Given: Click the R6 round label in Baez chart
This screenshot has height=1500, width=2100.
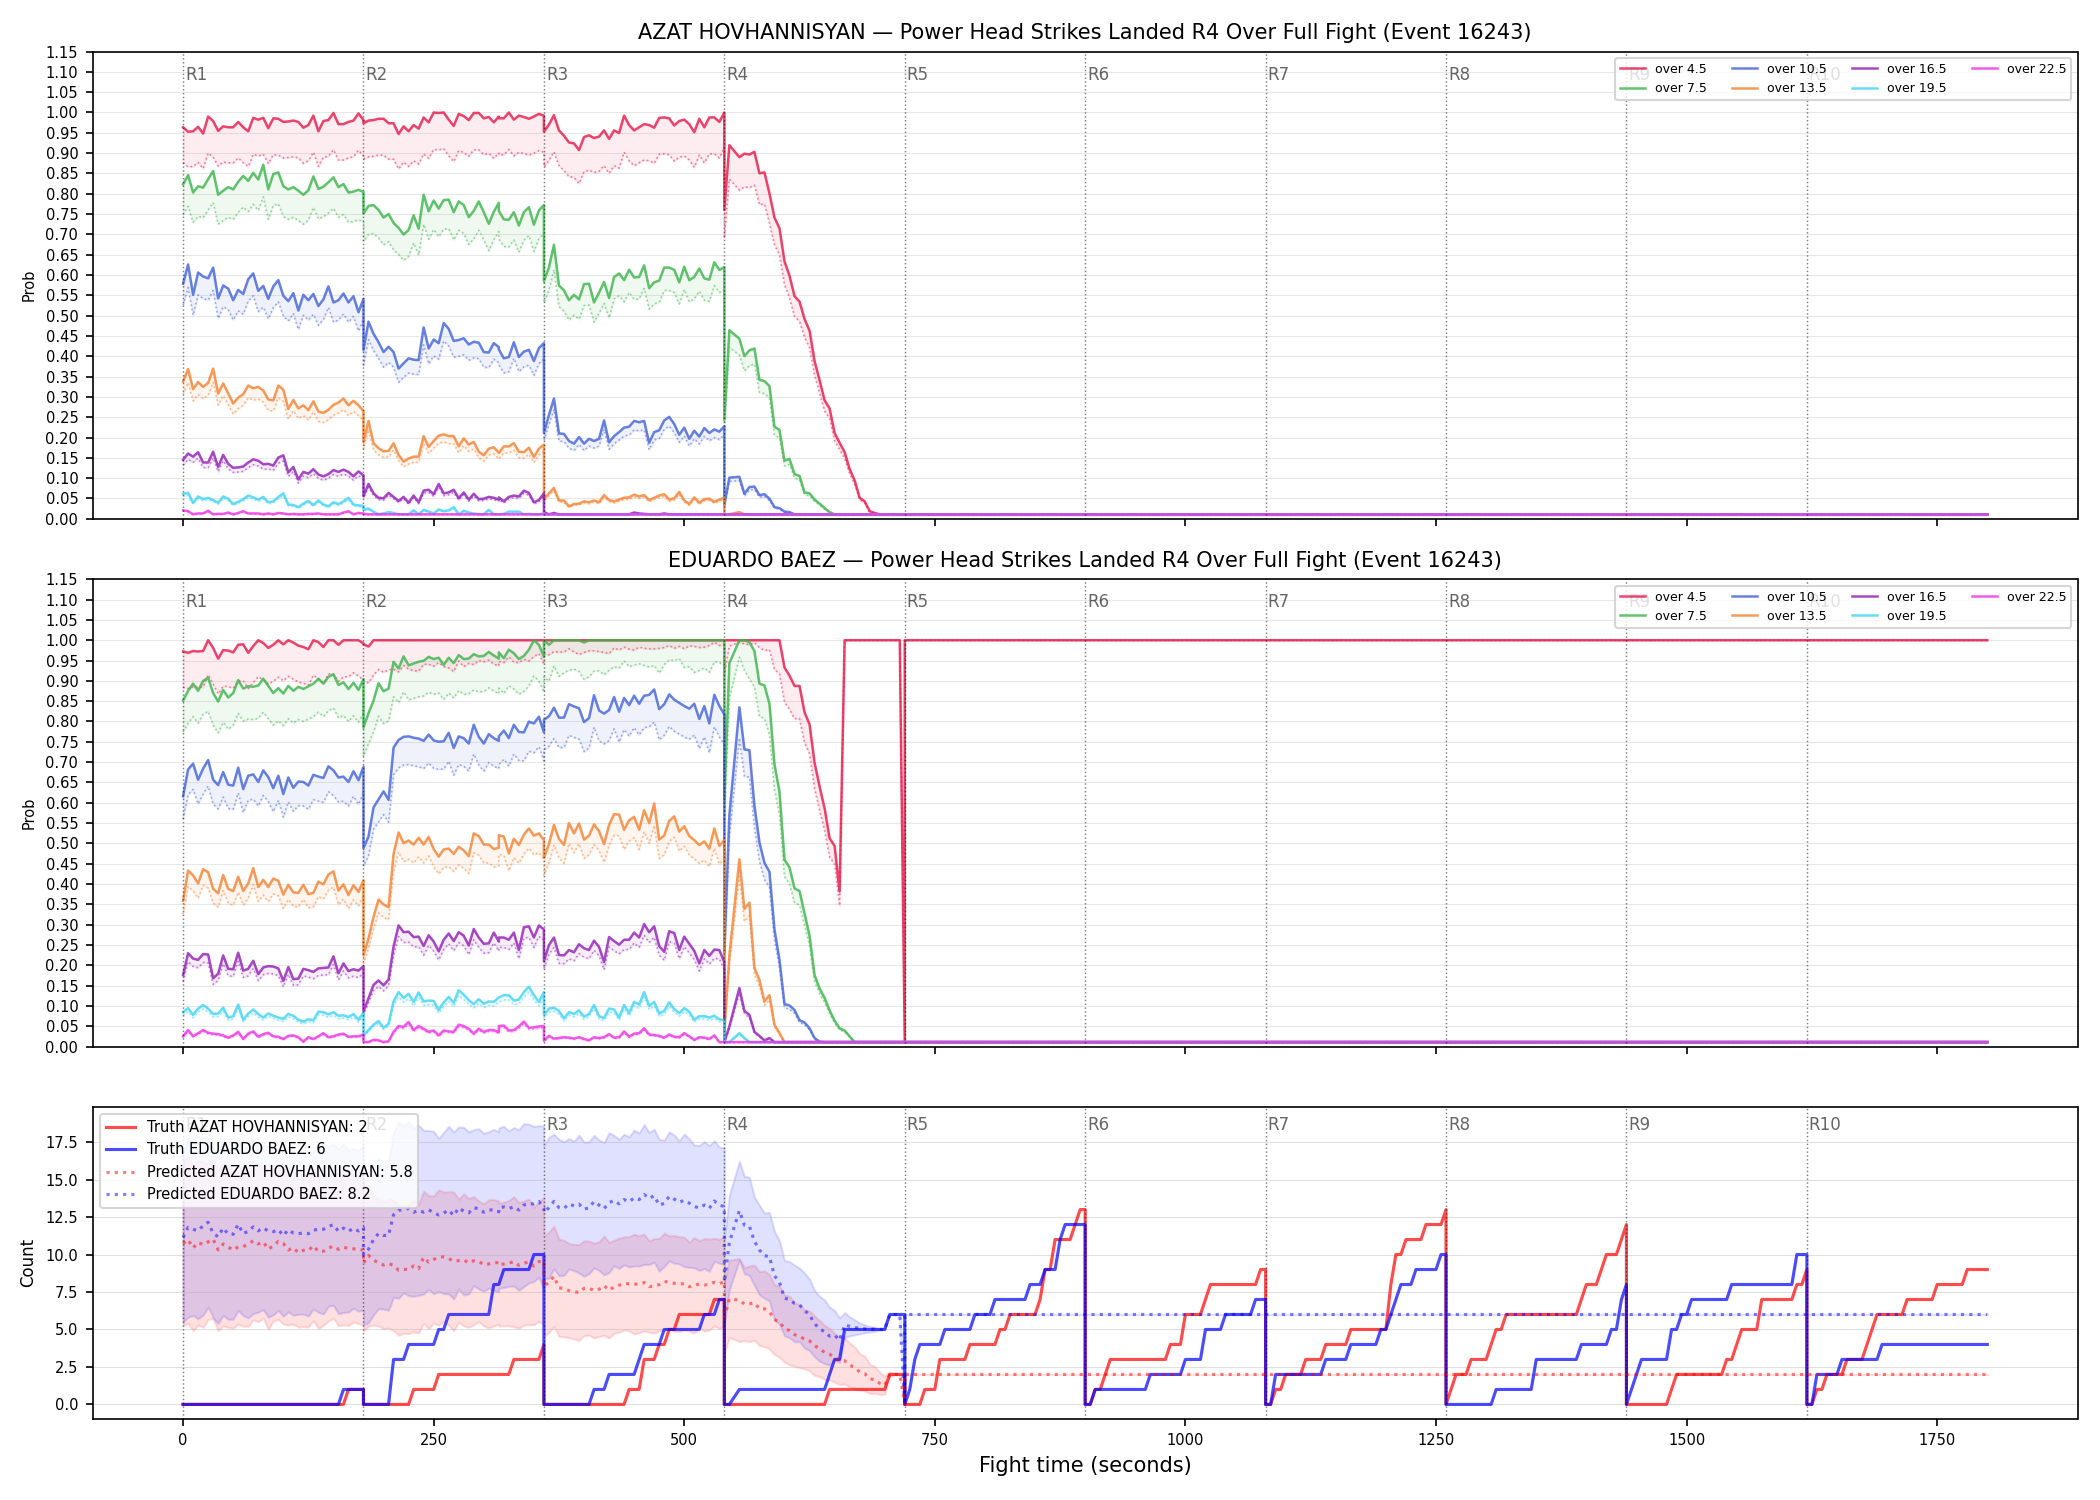Looking at the screenshot, I should click(x=1098, y=601).
